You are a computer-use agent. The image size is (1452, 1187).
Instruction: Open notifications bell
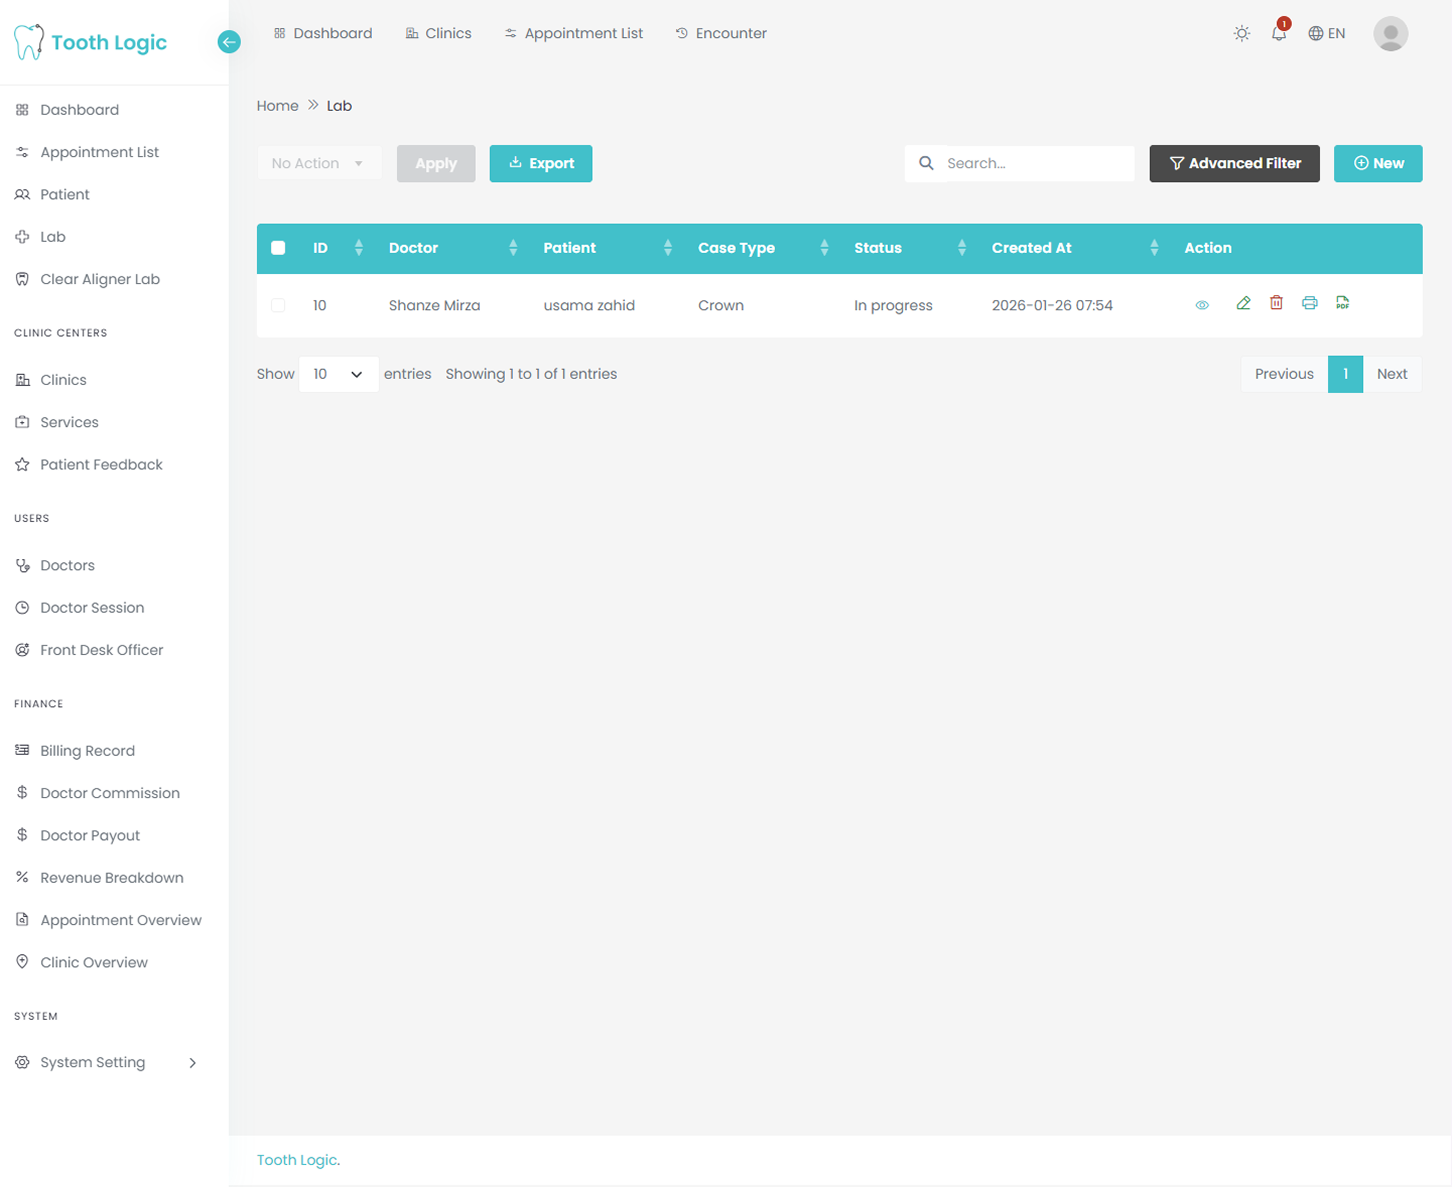pos(1279,33)
